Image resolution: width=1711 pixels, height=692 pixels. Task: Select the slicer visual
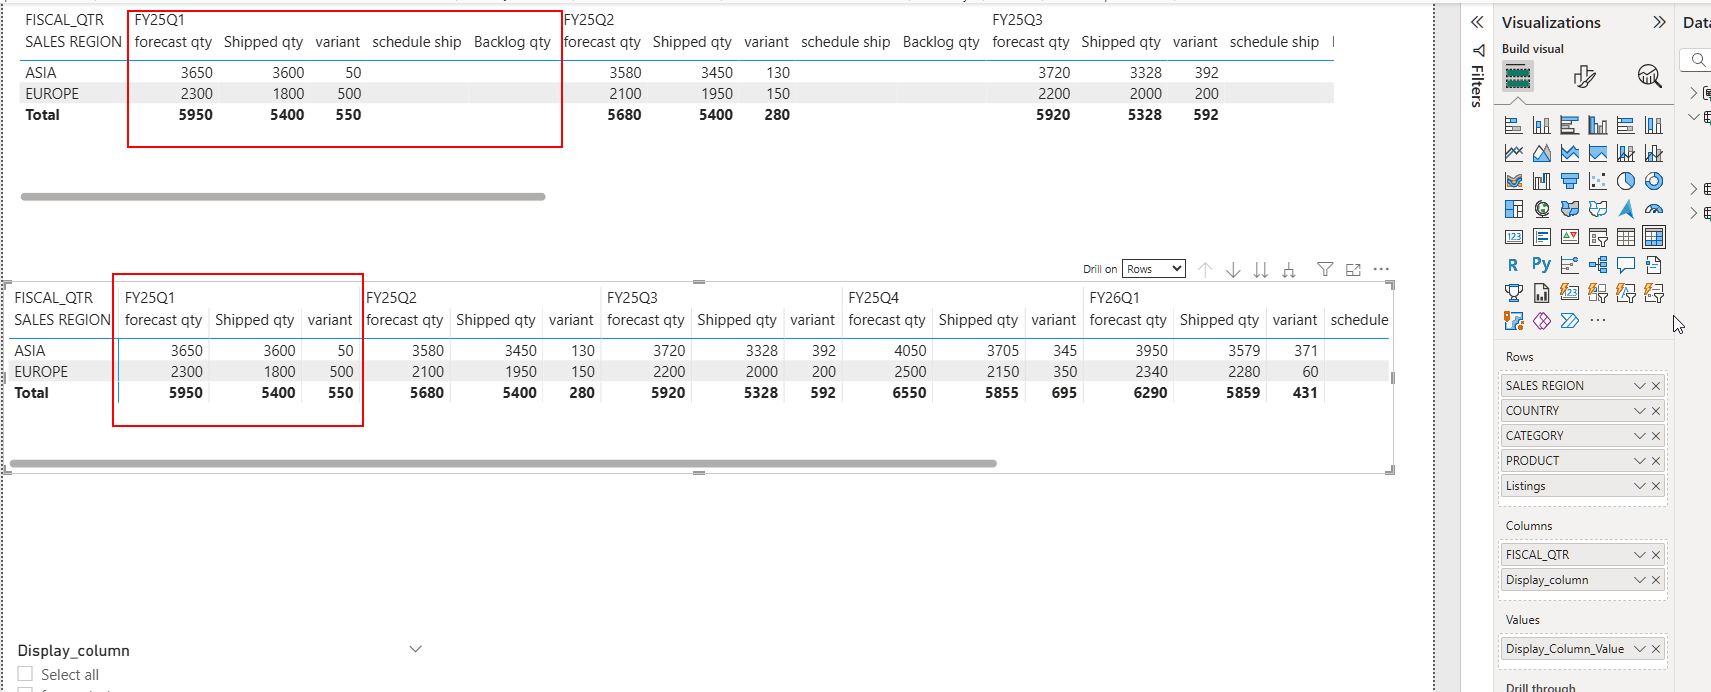(x=1597, y=237)
